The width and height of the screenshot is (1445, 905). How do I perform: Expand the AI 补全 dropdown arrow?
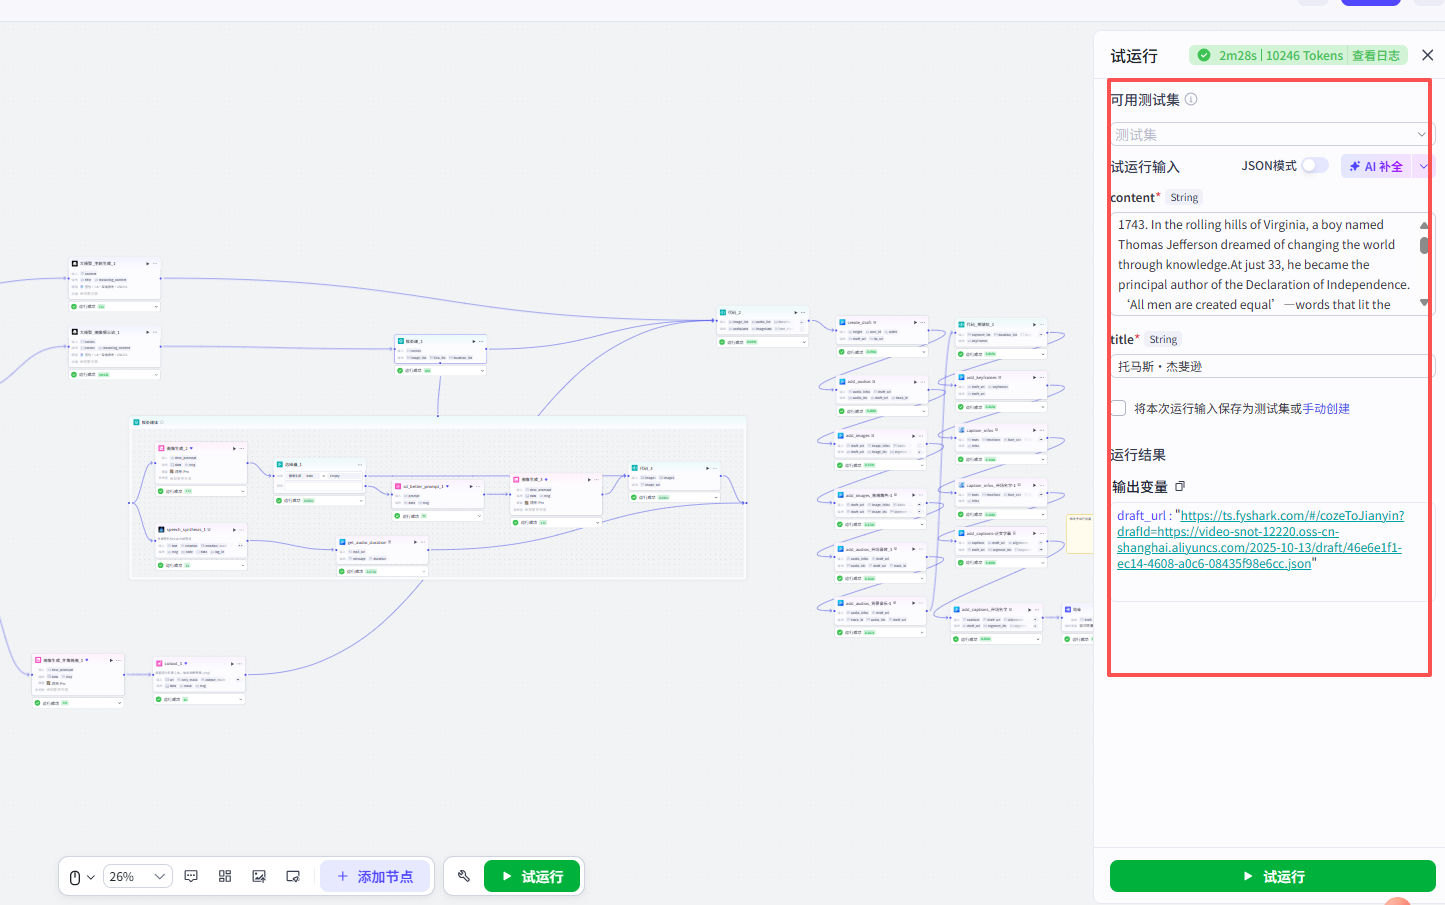(1424, 166)
